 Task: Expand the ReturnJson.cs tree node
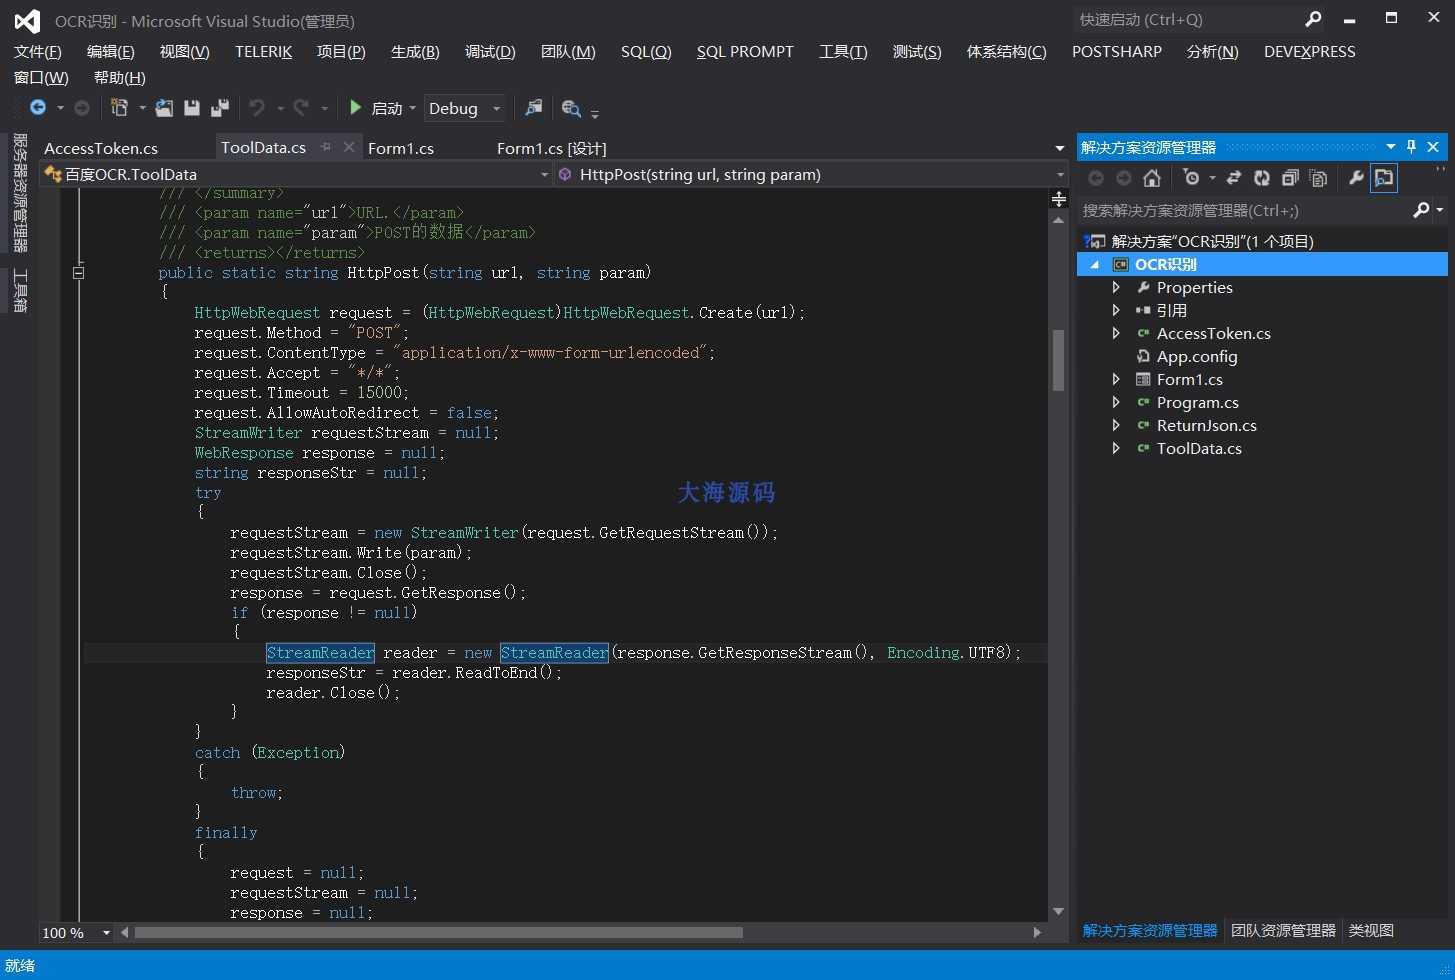pyautogui.click(x=1116, y=425)
